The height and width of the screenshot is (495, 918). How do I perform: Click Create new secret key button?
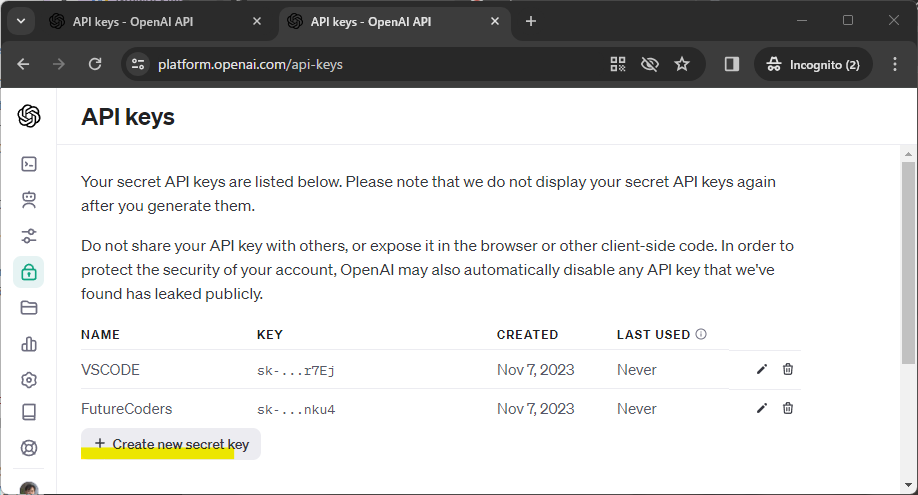tap(171, 444)
